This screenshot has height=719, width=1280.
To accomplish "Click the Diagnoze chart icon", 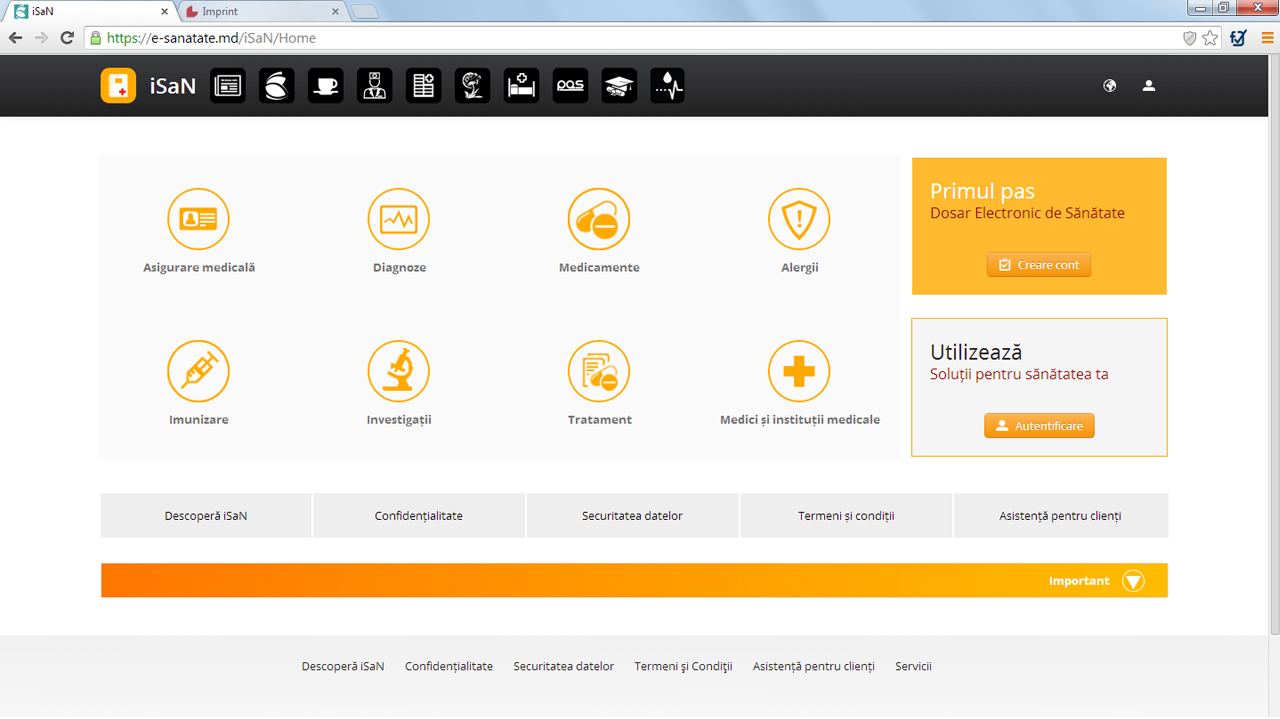I will pos(398,220).
